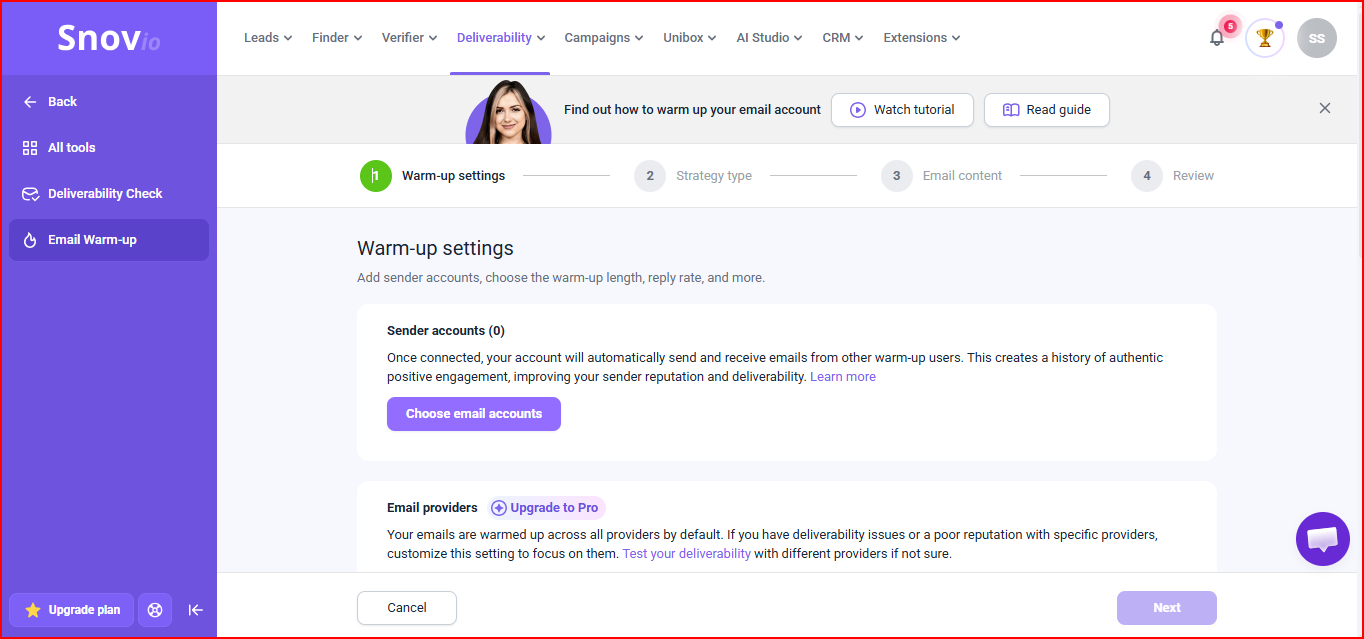Expand the Extensions dropdown

pyautogui.click(x=920, y=37)
